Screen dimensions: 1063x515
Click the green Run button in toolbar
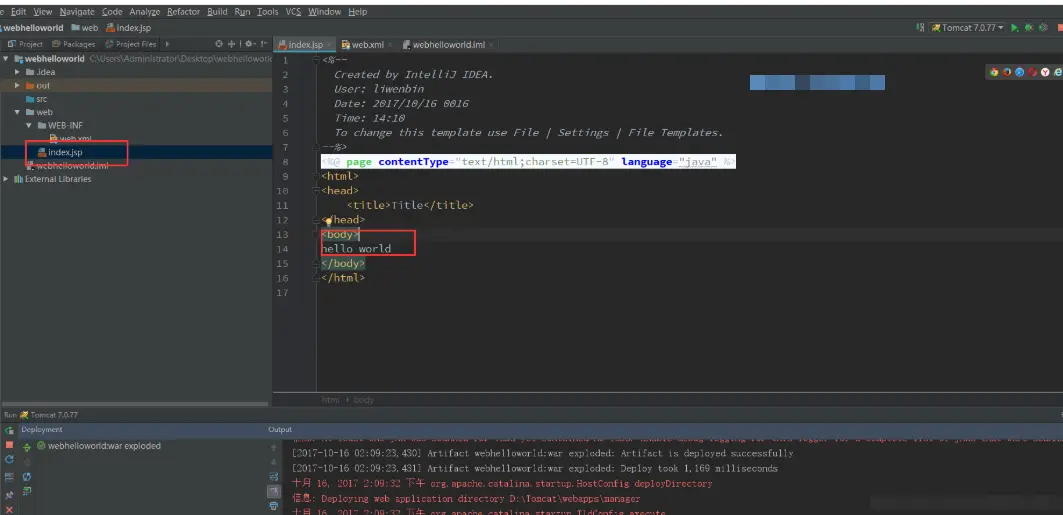(1015, 28)
